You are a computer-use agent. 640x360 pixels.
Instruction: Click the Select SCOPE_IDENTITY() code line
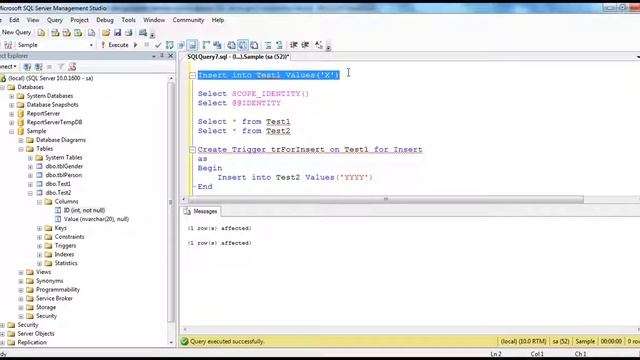(x=253, y=94)
